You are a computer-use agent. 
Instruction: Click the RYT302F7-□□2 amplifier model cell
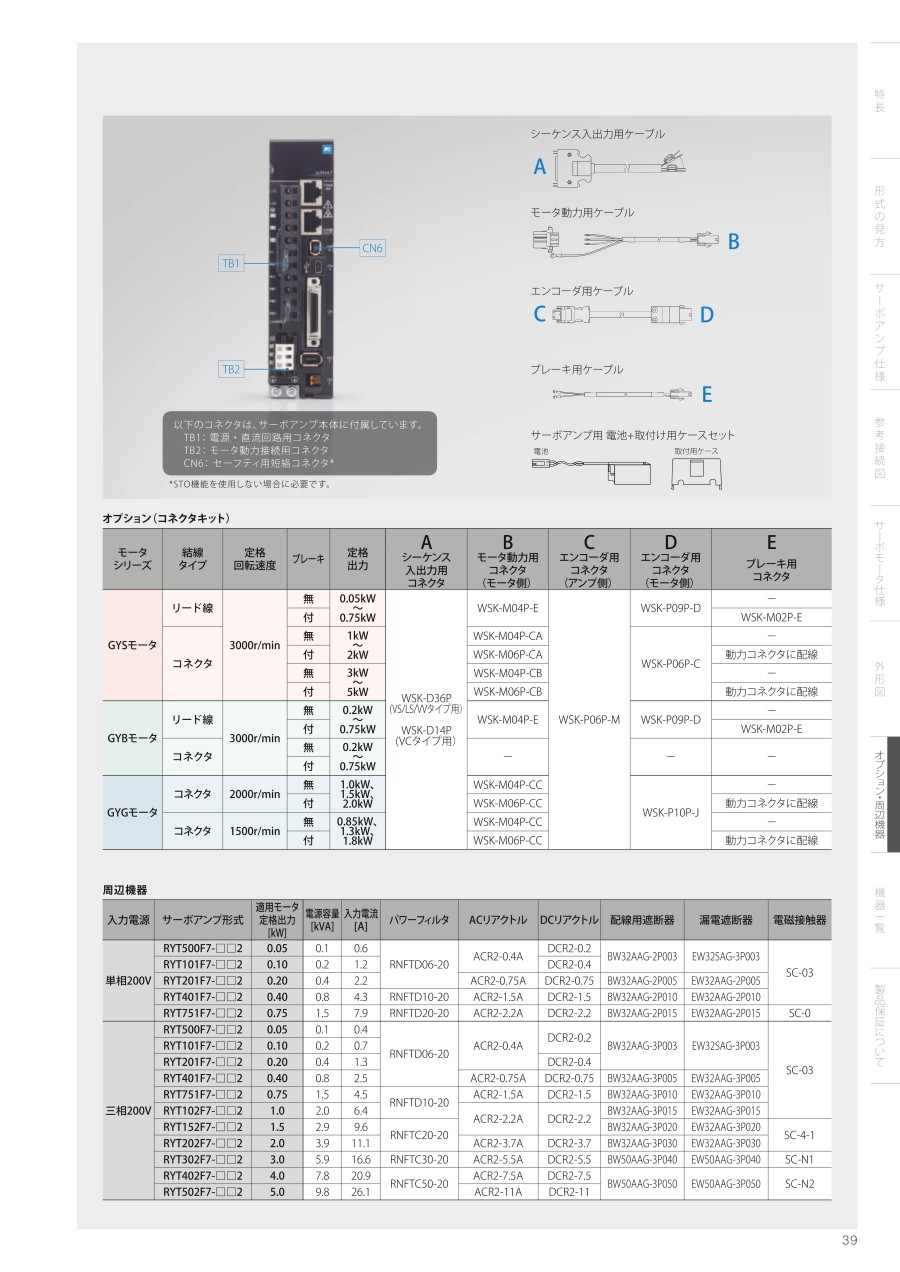pos(203,1159)
